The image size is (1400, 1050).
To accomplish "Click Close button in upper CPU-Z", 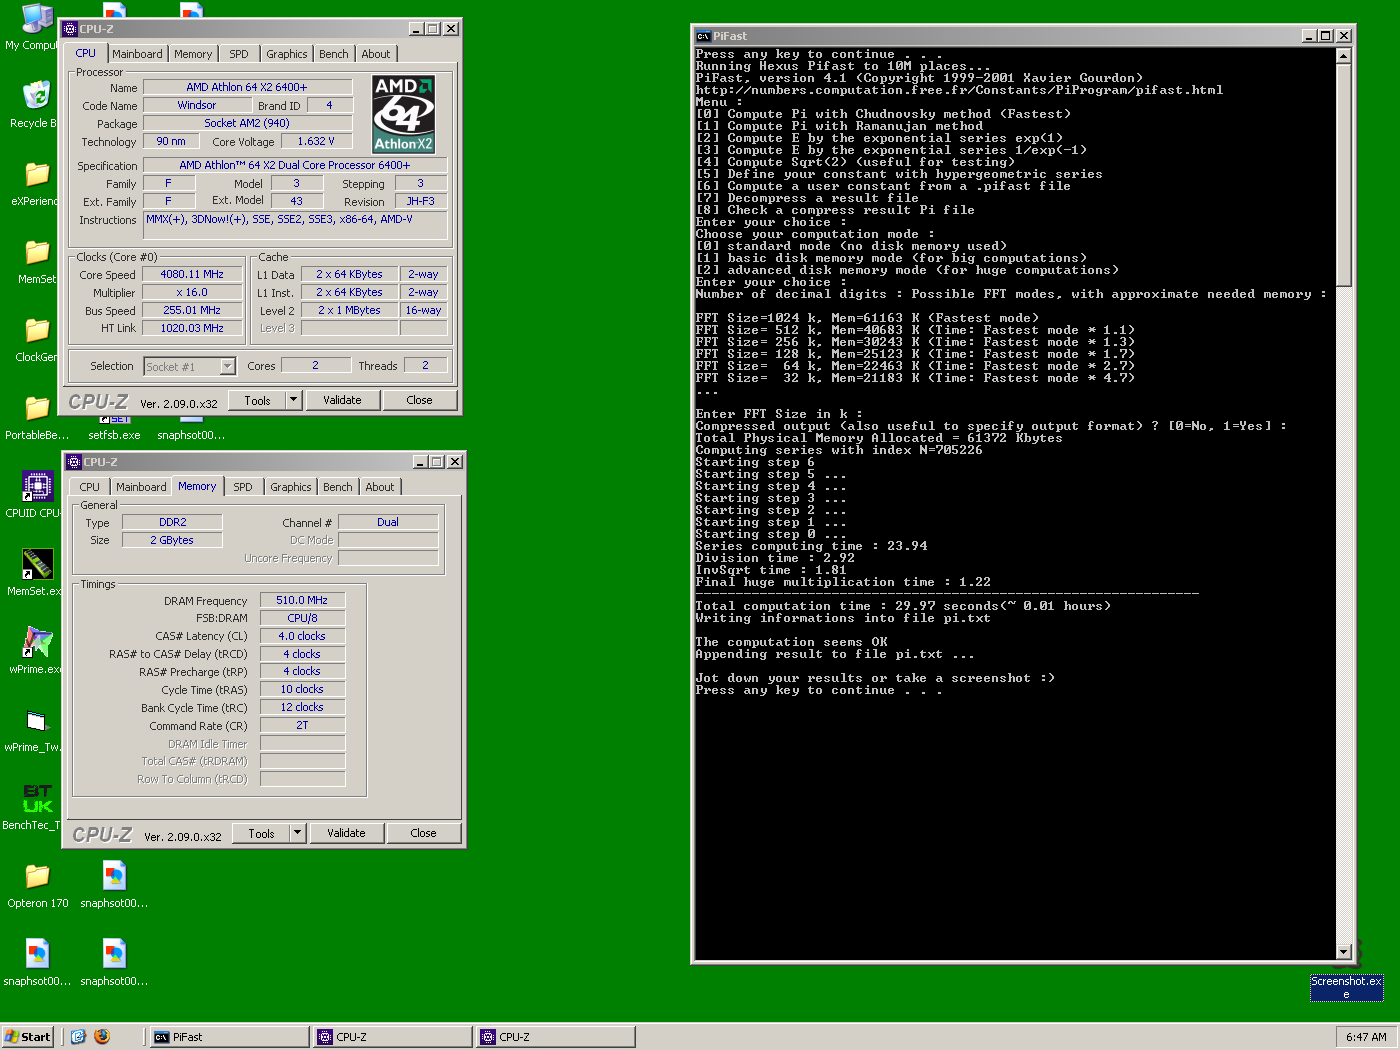I will tap(420, 400).
